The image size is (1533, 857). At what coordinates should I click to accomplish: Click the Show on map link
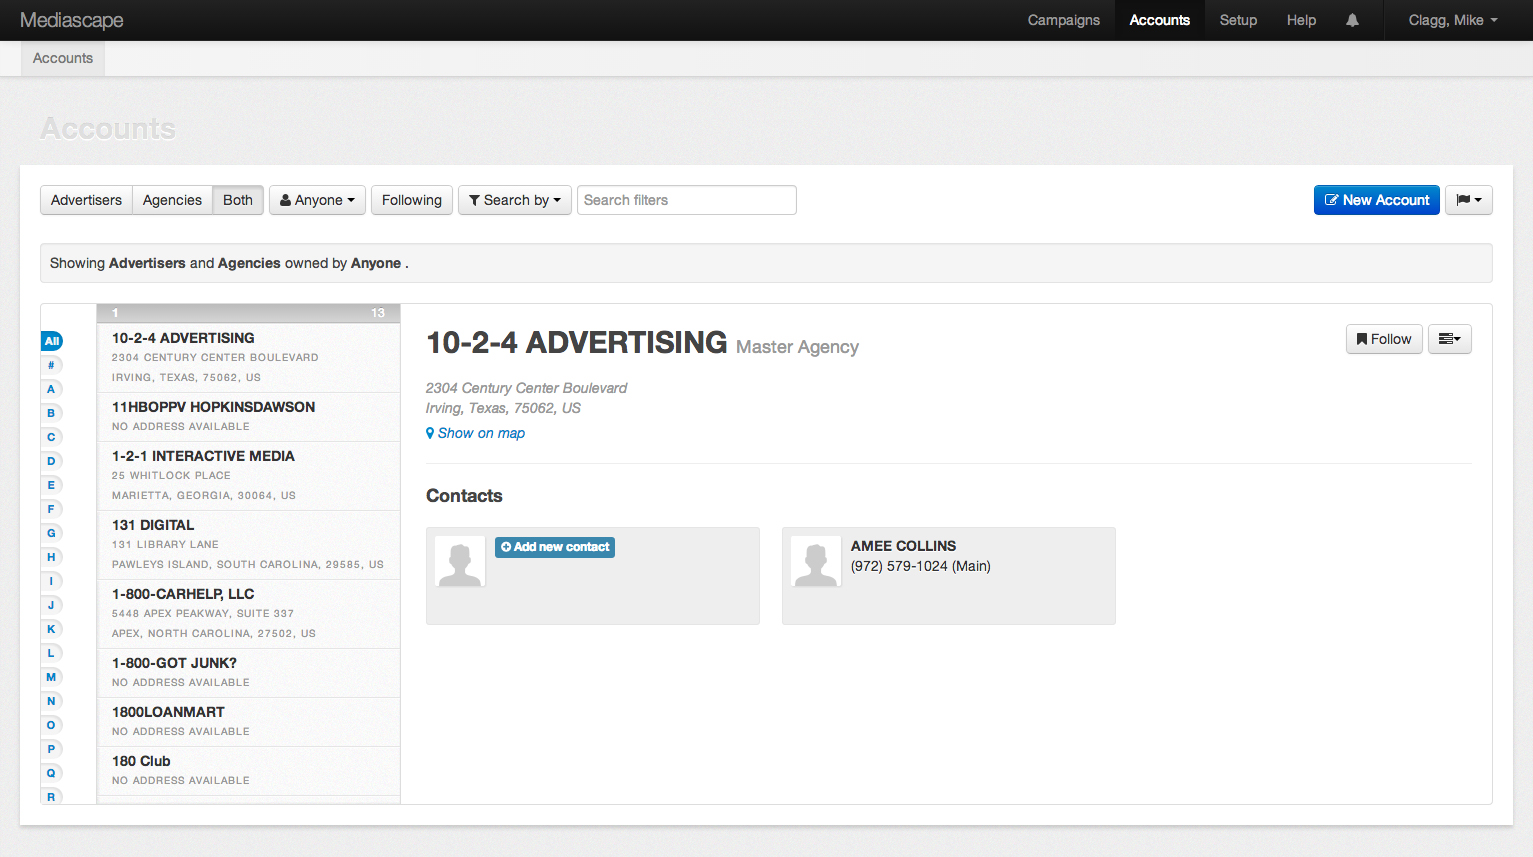point(481,433)
